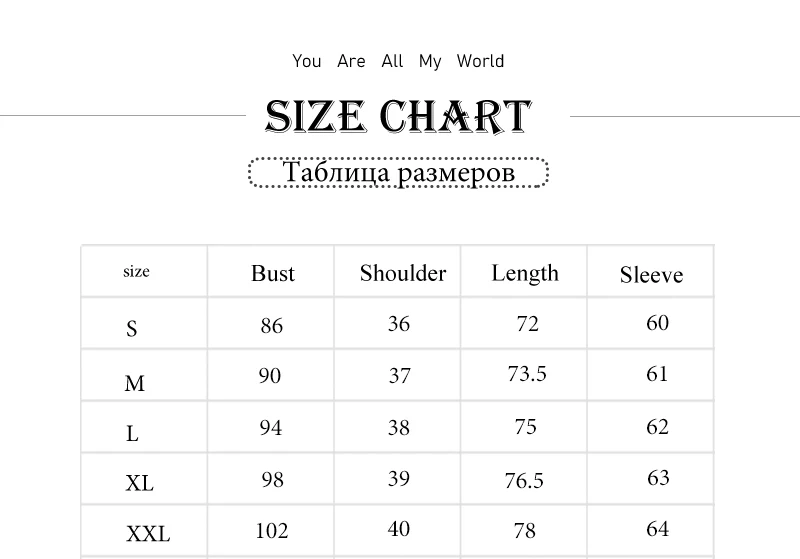Click the XXL size row label
The width and height of the screenshot is (800, 559).
click(148, 534)
